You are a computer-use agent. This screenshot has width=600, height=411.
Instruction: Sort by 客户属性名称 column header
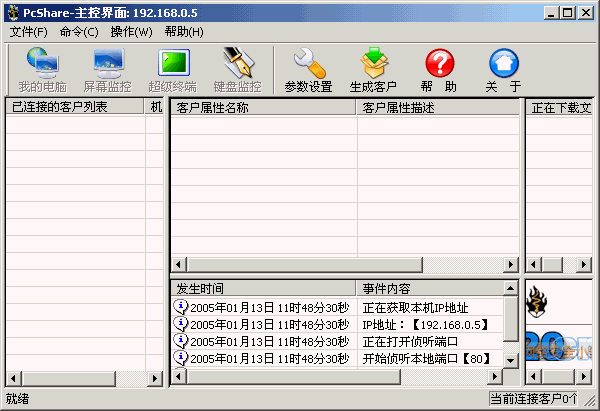tap(263, 107)
